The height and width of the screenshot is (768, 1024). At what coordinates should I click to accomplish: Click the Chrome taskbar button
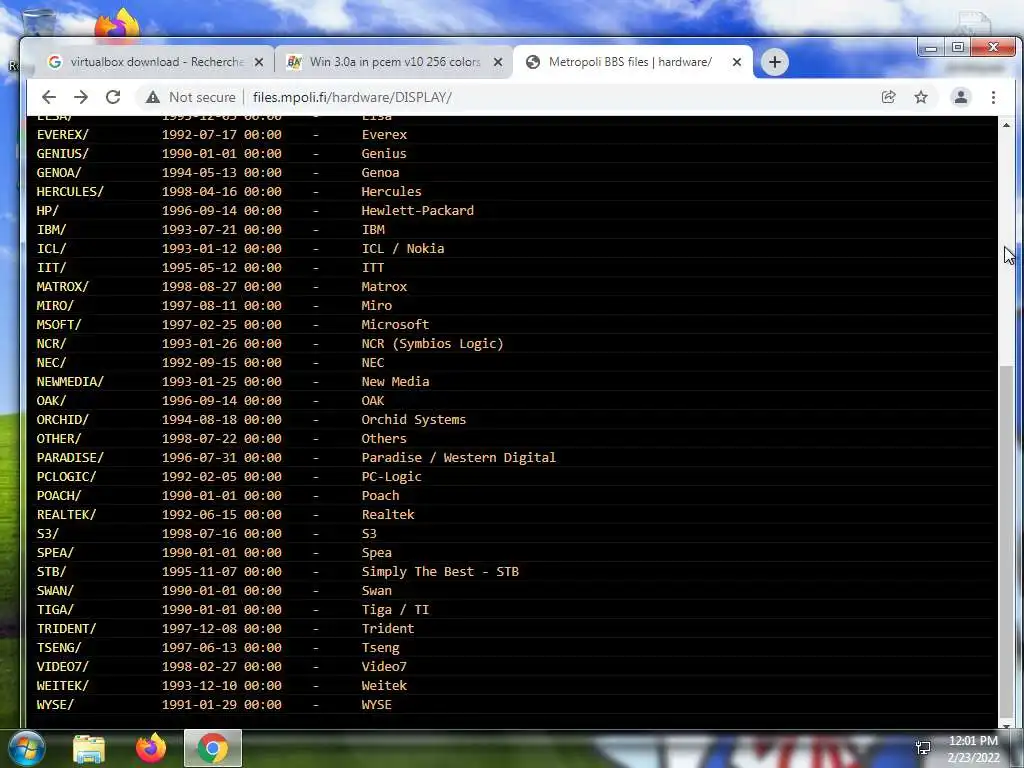[213, 748]
